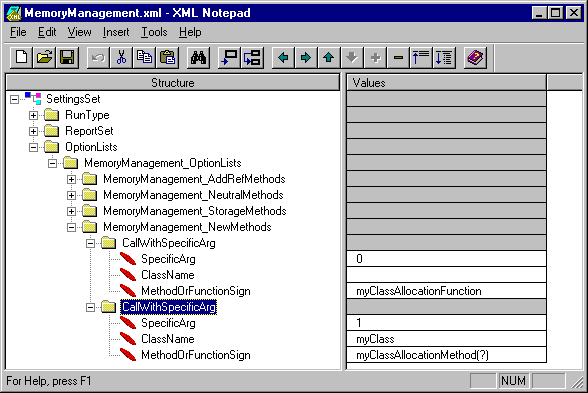Click the myClassAllocationMethod(?) value field
Screen dimensions: 588x393
446,355
